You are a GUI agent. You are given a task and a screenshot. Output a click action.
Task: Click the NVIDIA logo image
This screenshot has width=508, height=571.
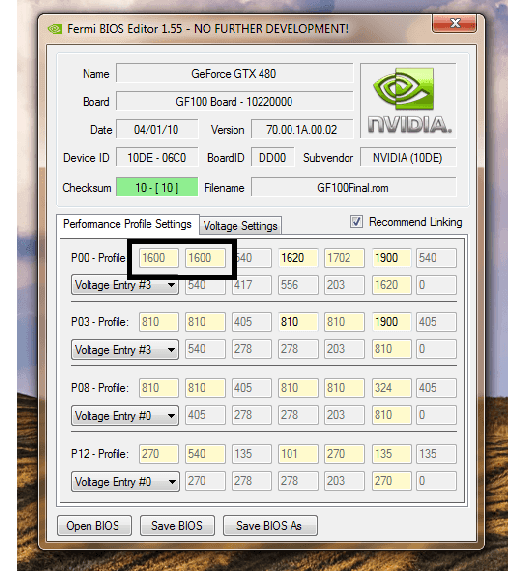[408, 101]
